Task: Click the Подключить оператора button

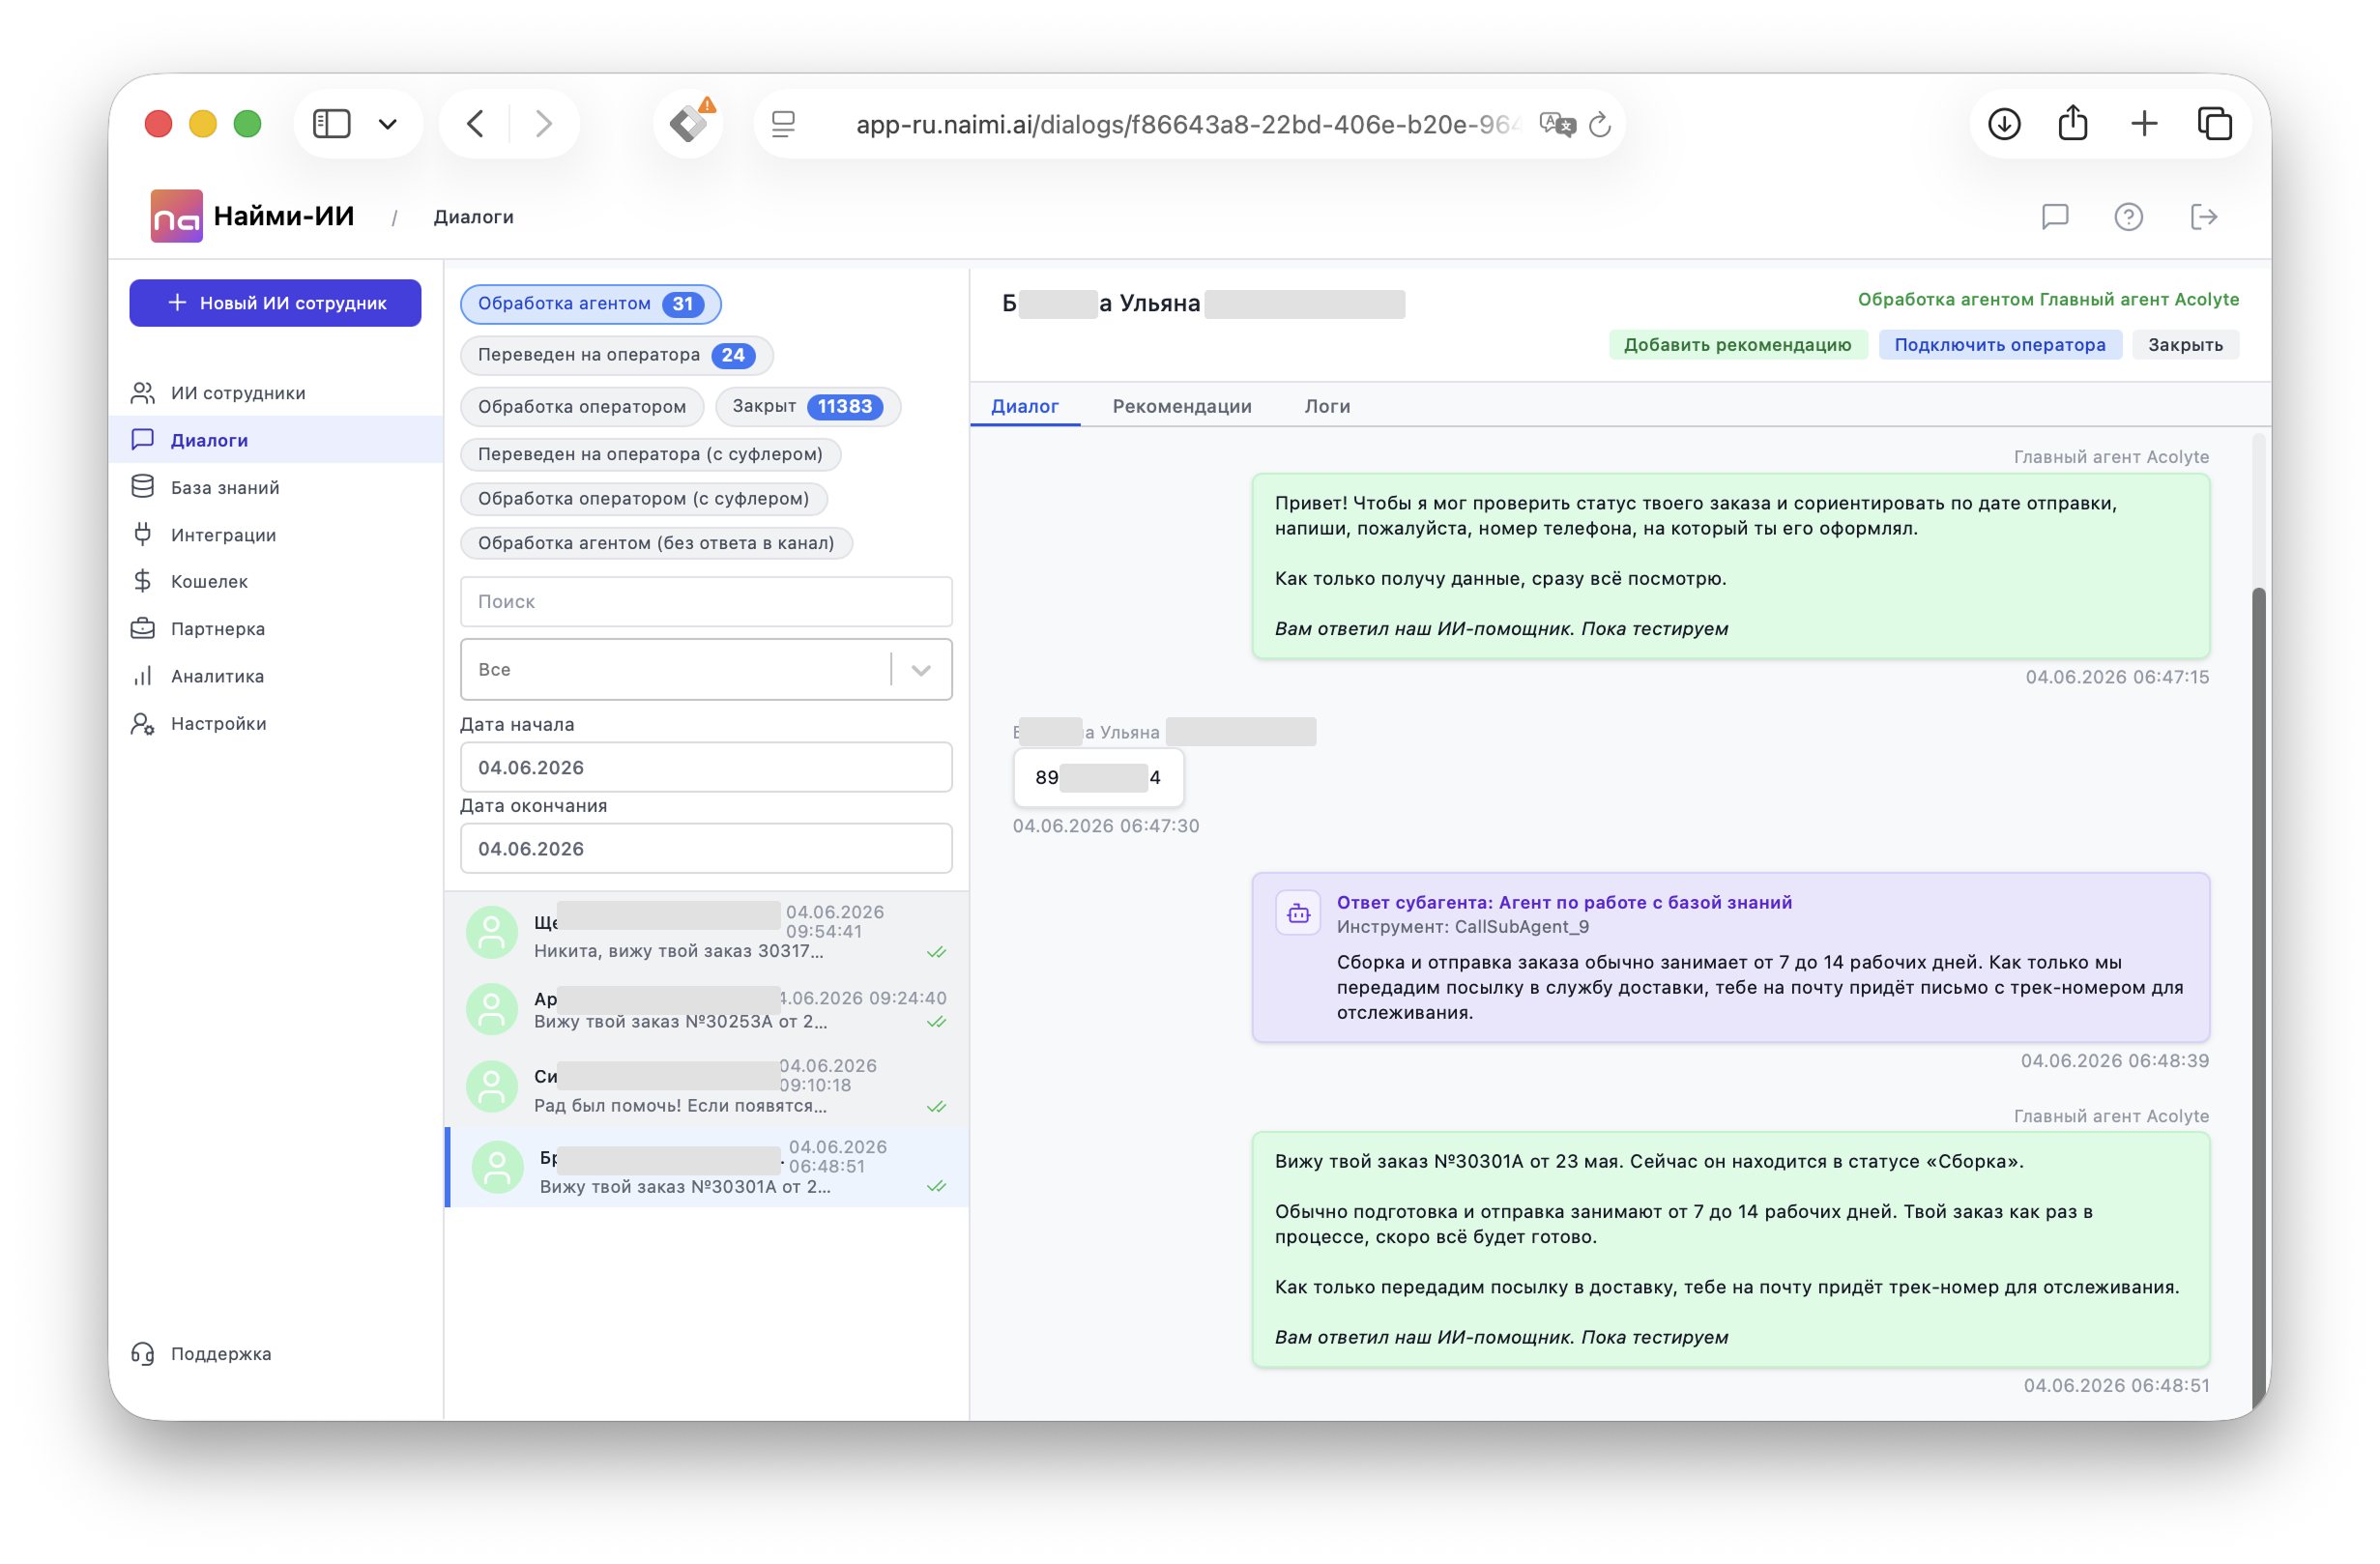Action: point(2000,345)
